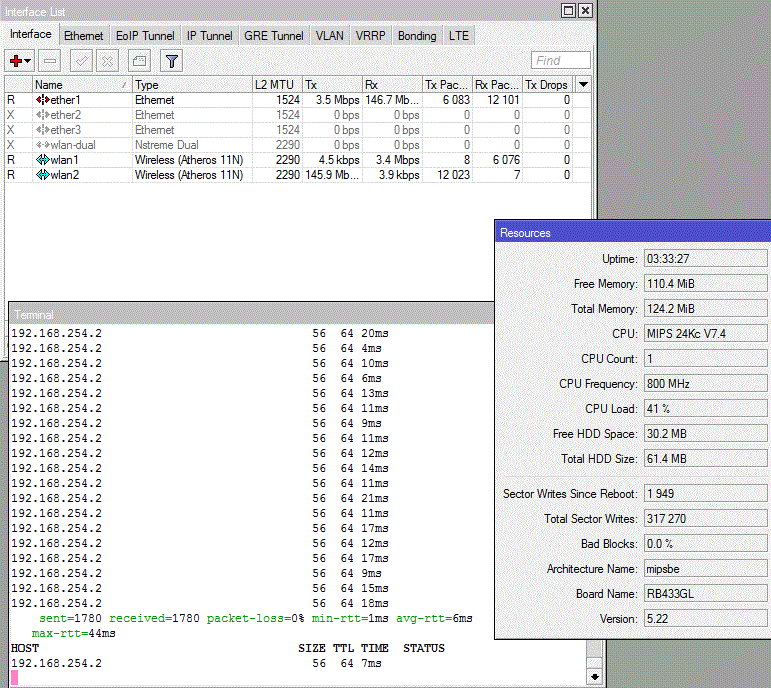Click the Comment toolbar button
The height and width of the screenshot is (688, 771).
tap(139, 61)
